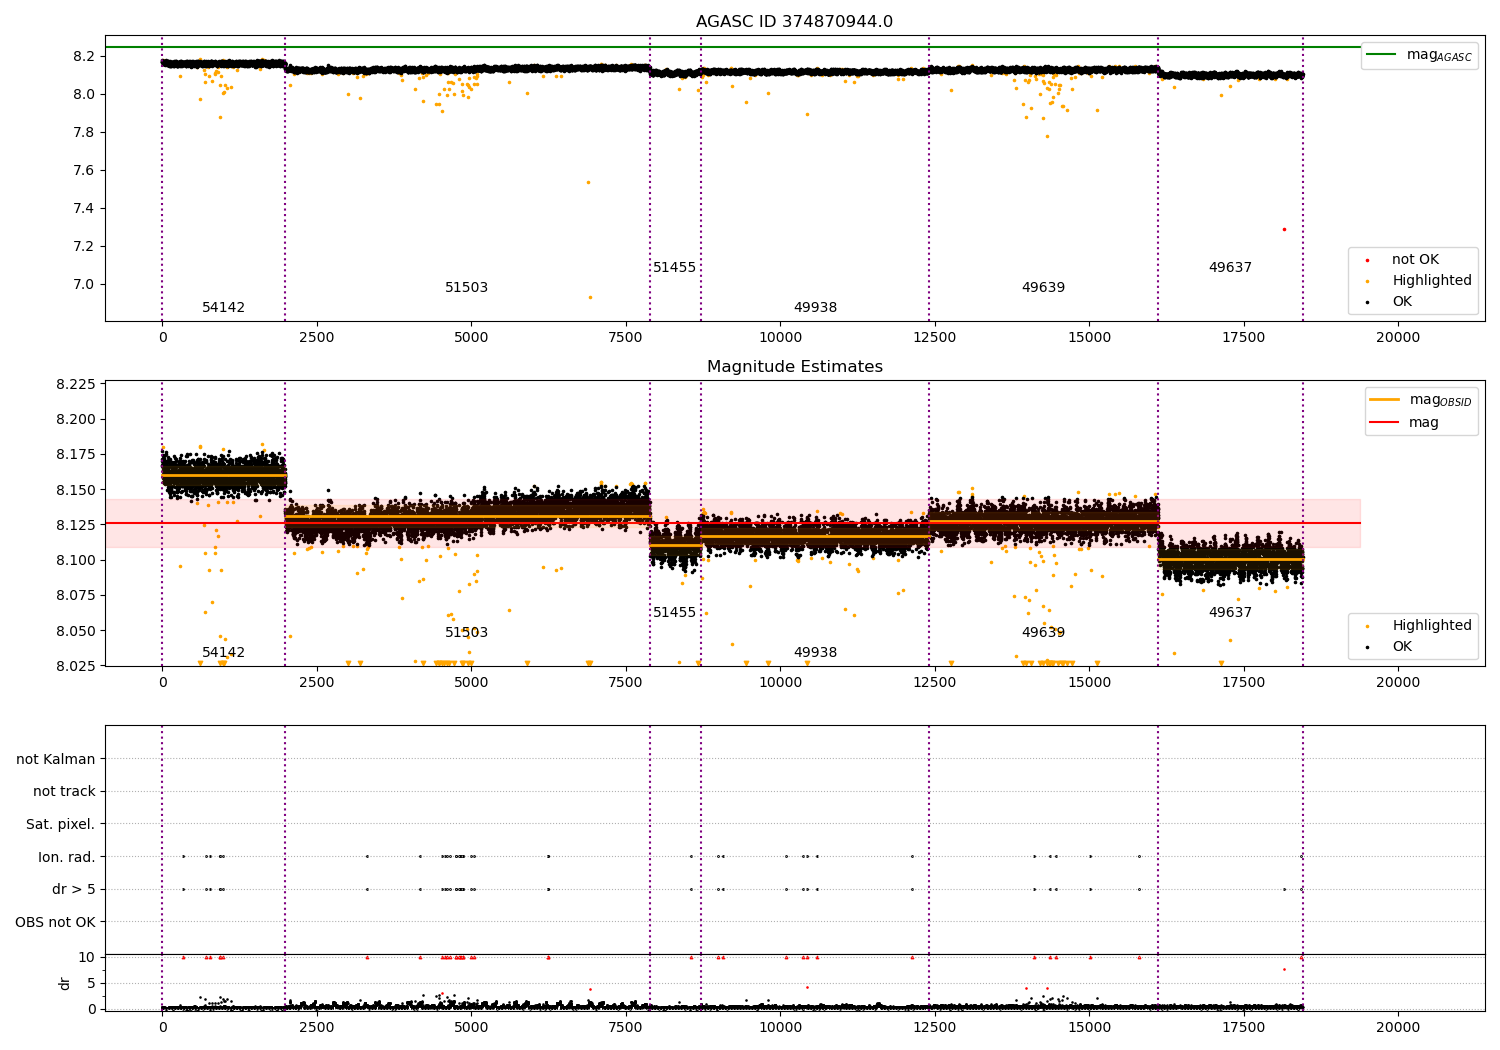Click the lowest orange outlier near magnitude 6.9
Image resolution: width=1500 pixels, height=1050 pixels.
point(590,297)
